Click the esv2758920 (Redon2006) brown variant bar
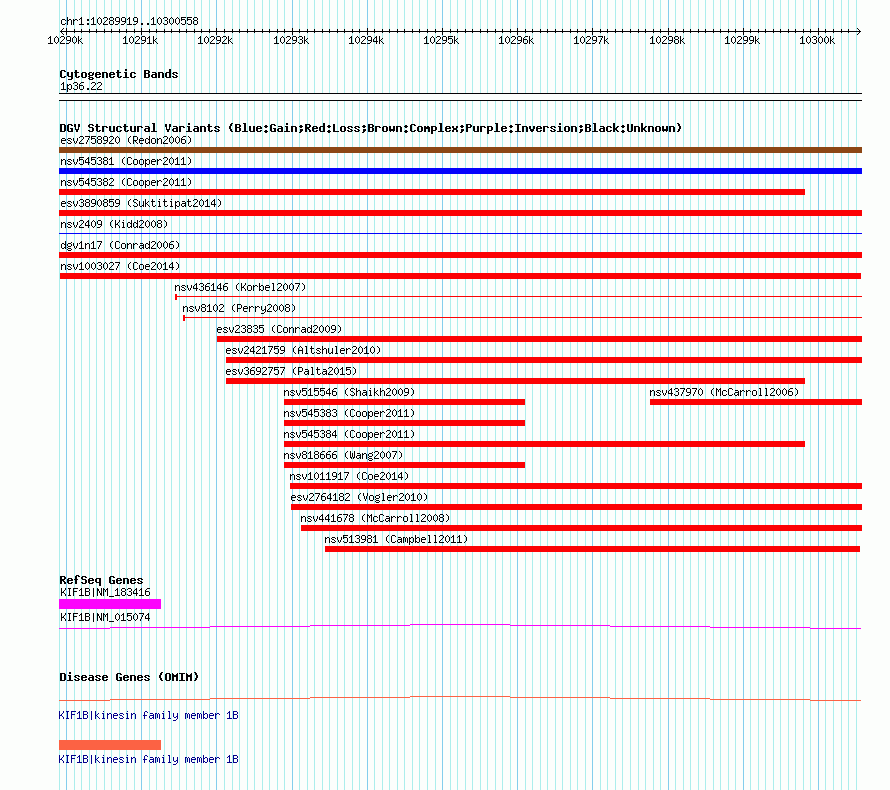 (x=460, y=150)
